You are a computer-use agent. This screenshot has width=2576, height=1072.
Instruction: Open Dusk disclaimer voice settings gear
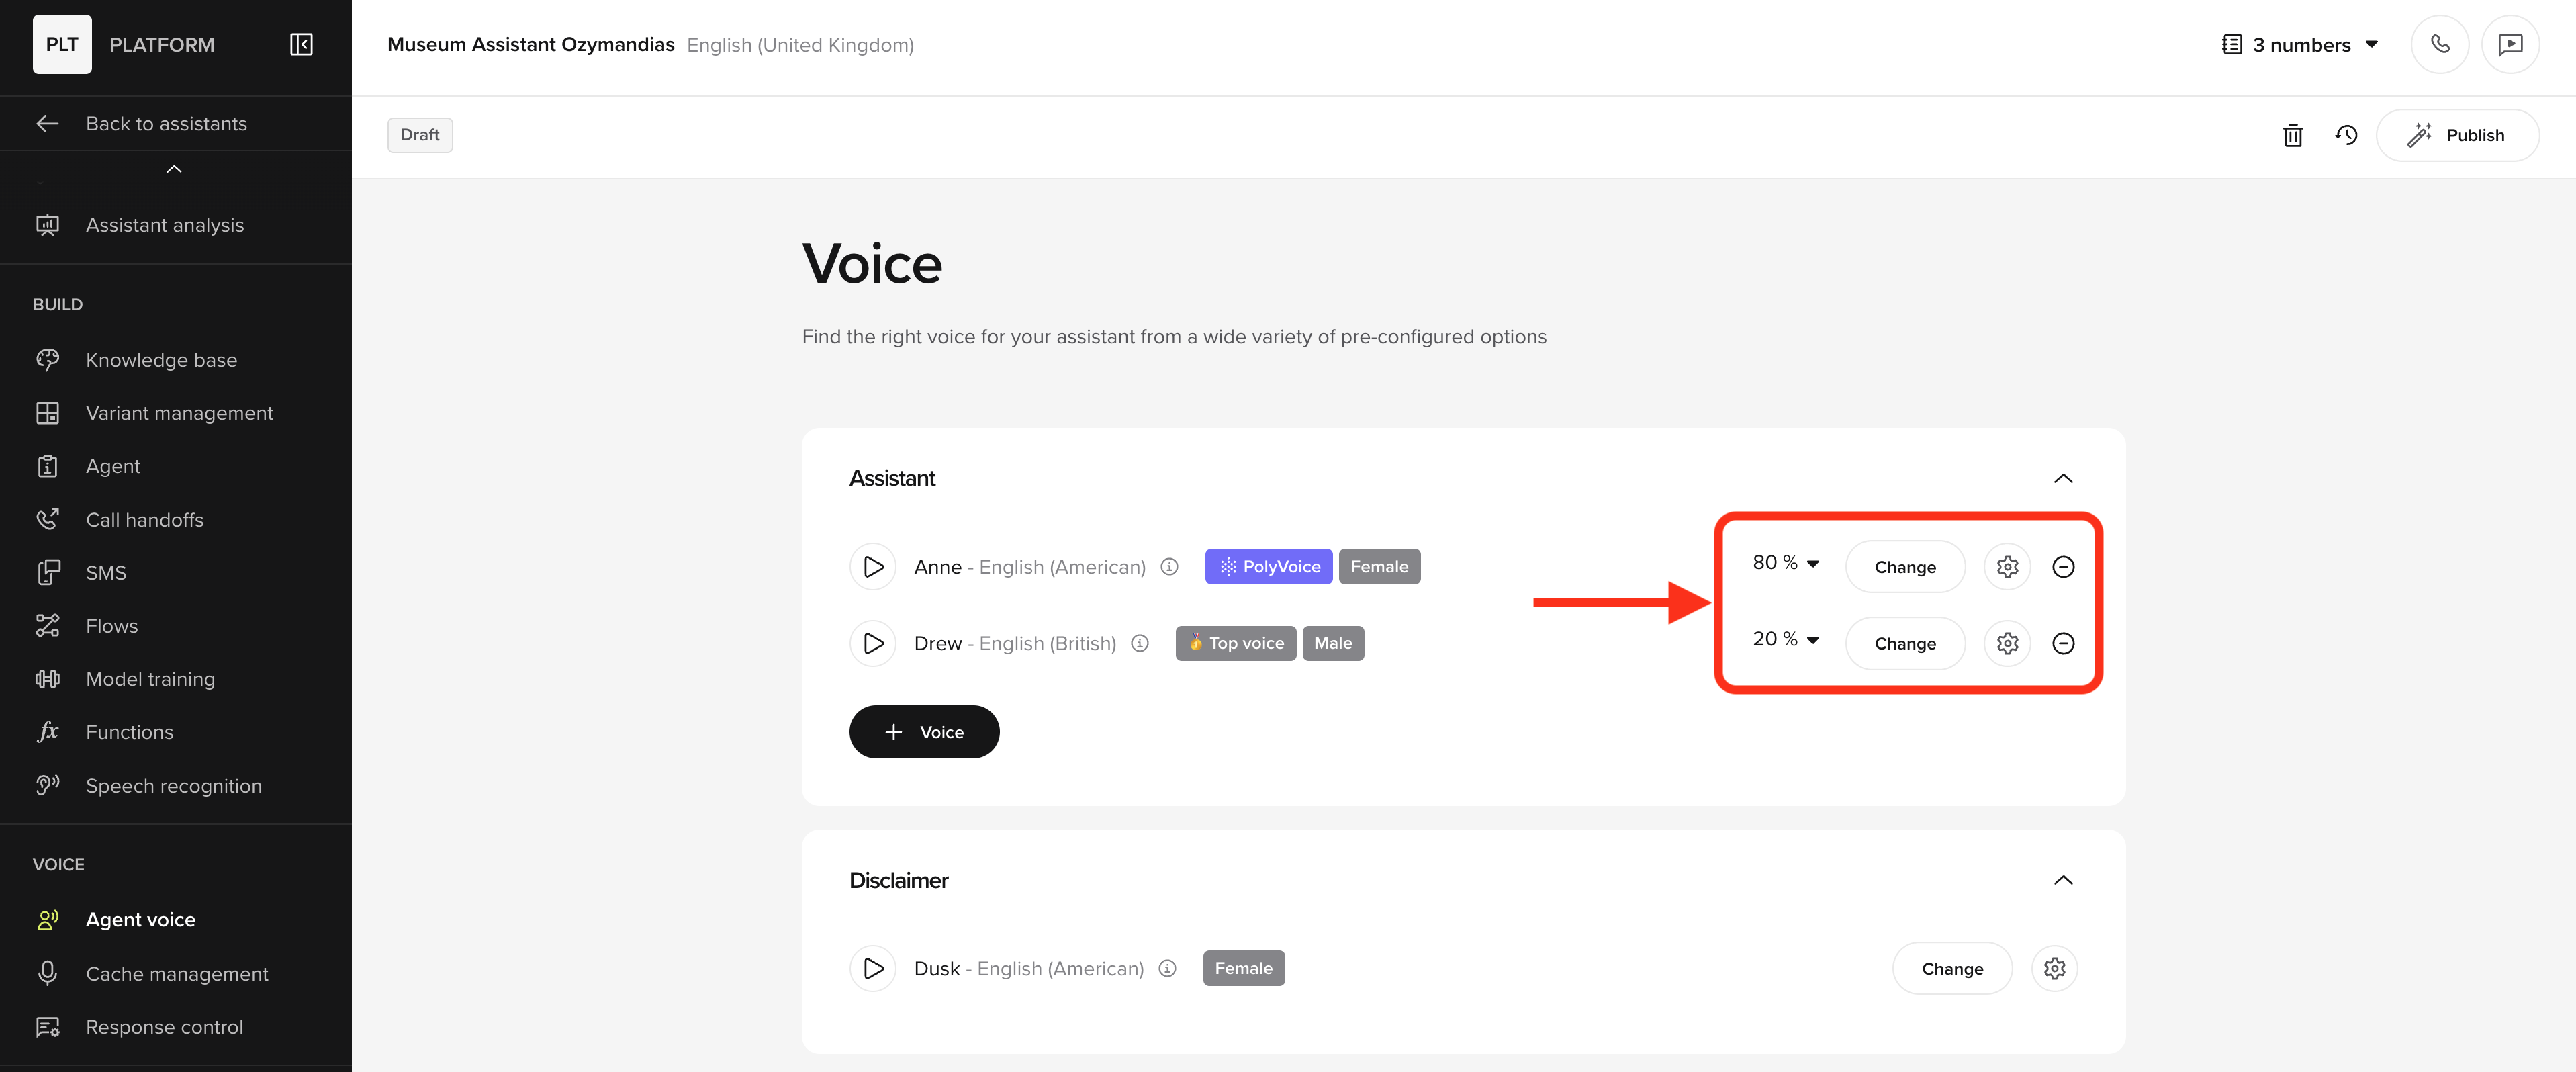[2053, 968]
